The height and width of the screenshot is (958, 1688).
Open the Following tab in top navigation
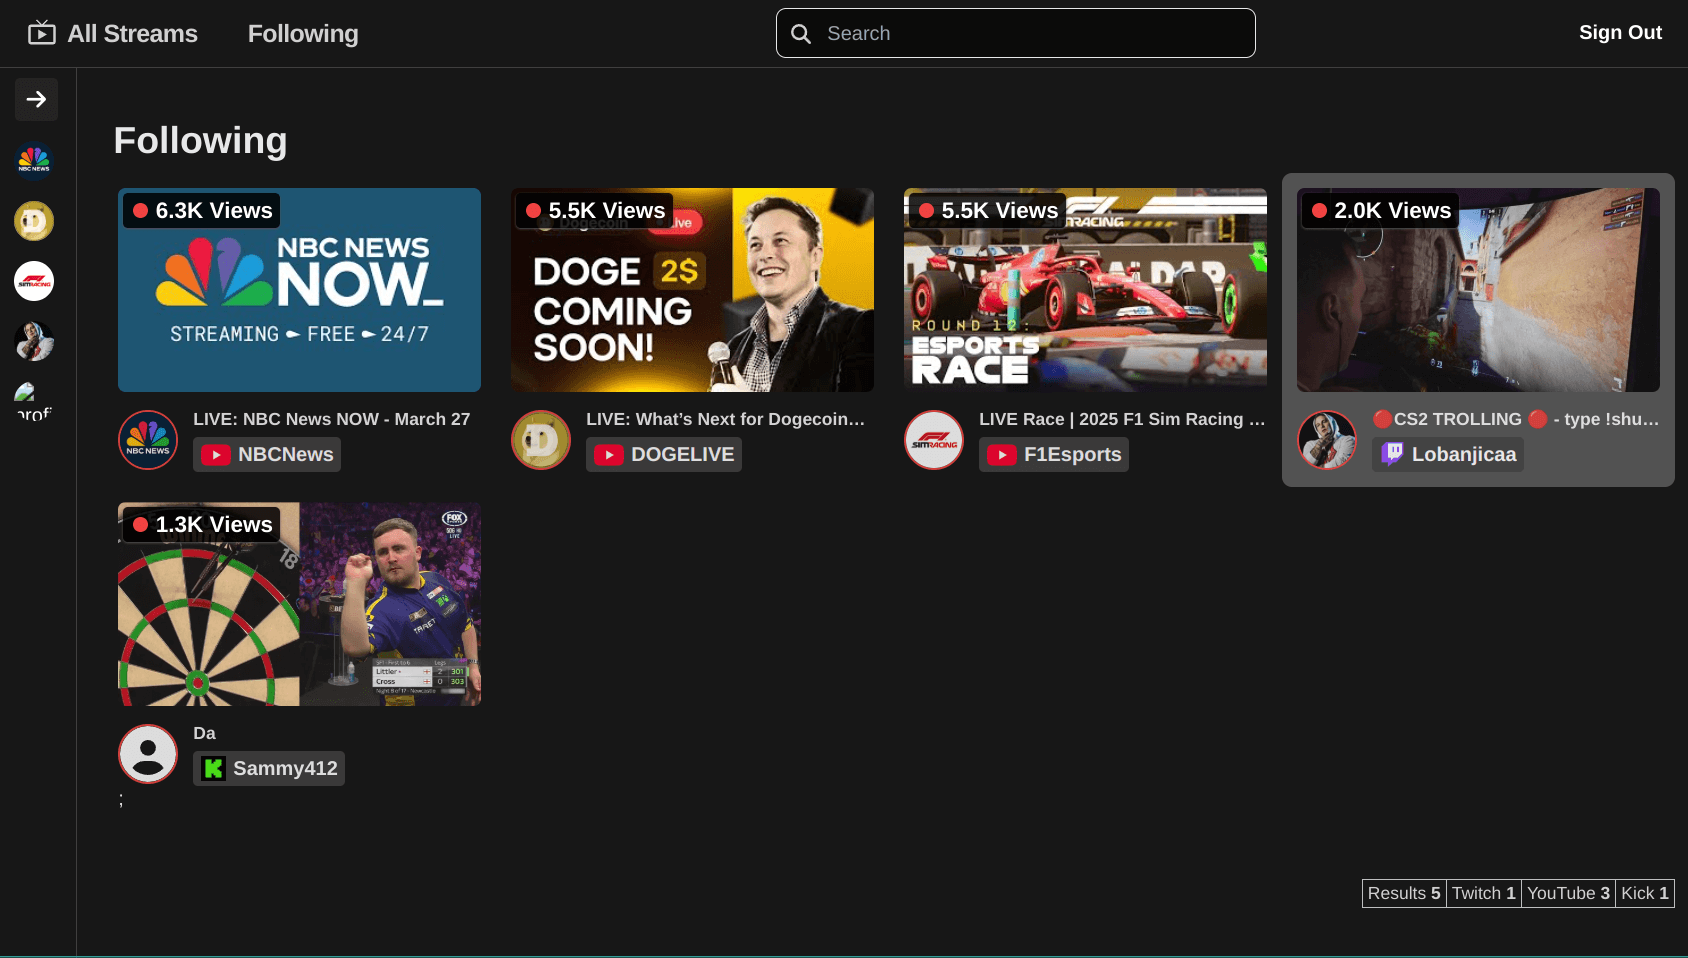[303, 34]
